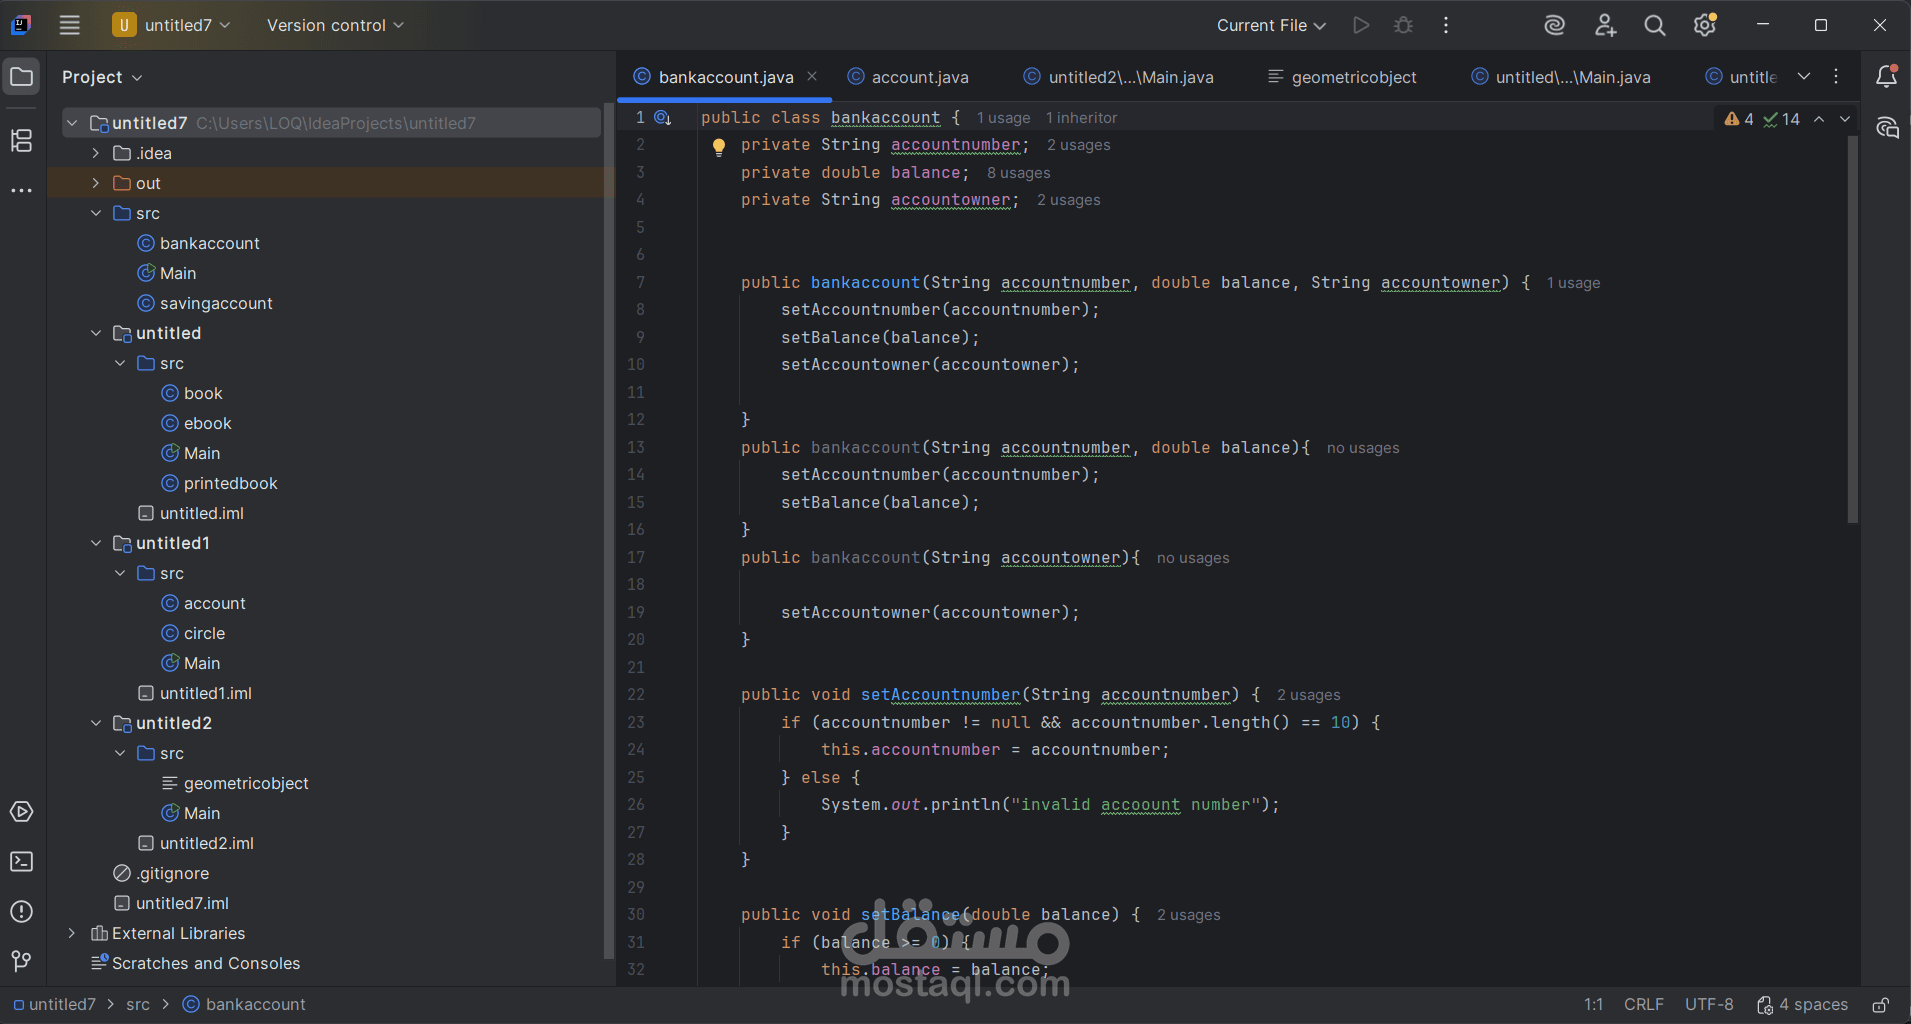Expand External Libraries node

tap(72, 933)
